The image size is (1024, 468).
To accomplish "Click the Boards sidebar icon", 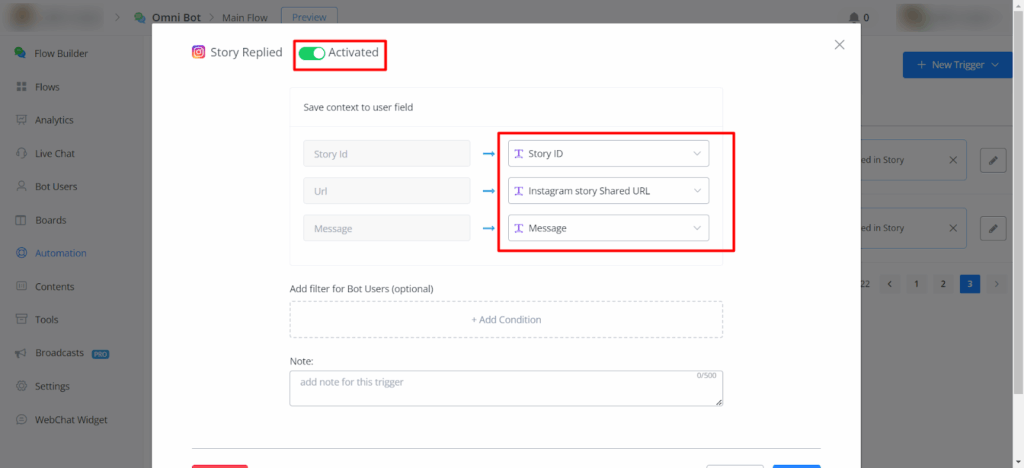I will click(x=21, y=220).
